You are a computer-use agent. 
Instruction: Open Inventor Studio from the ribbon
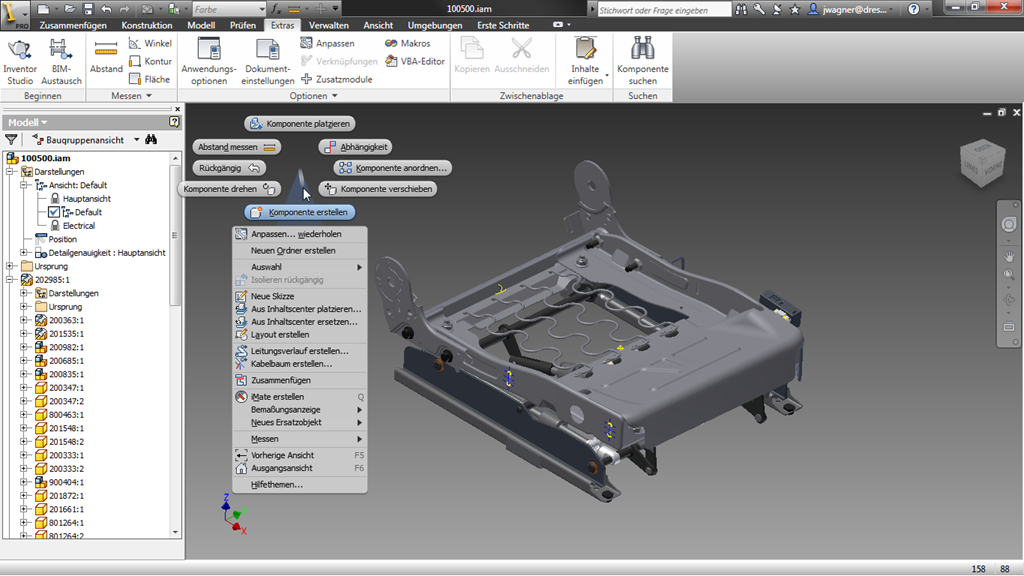click(20, 62)
